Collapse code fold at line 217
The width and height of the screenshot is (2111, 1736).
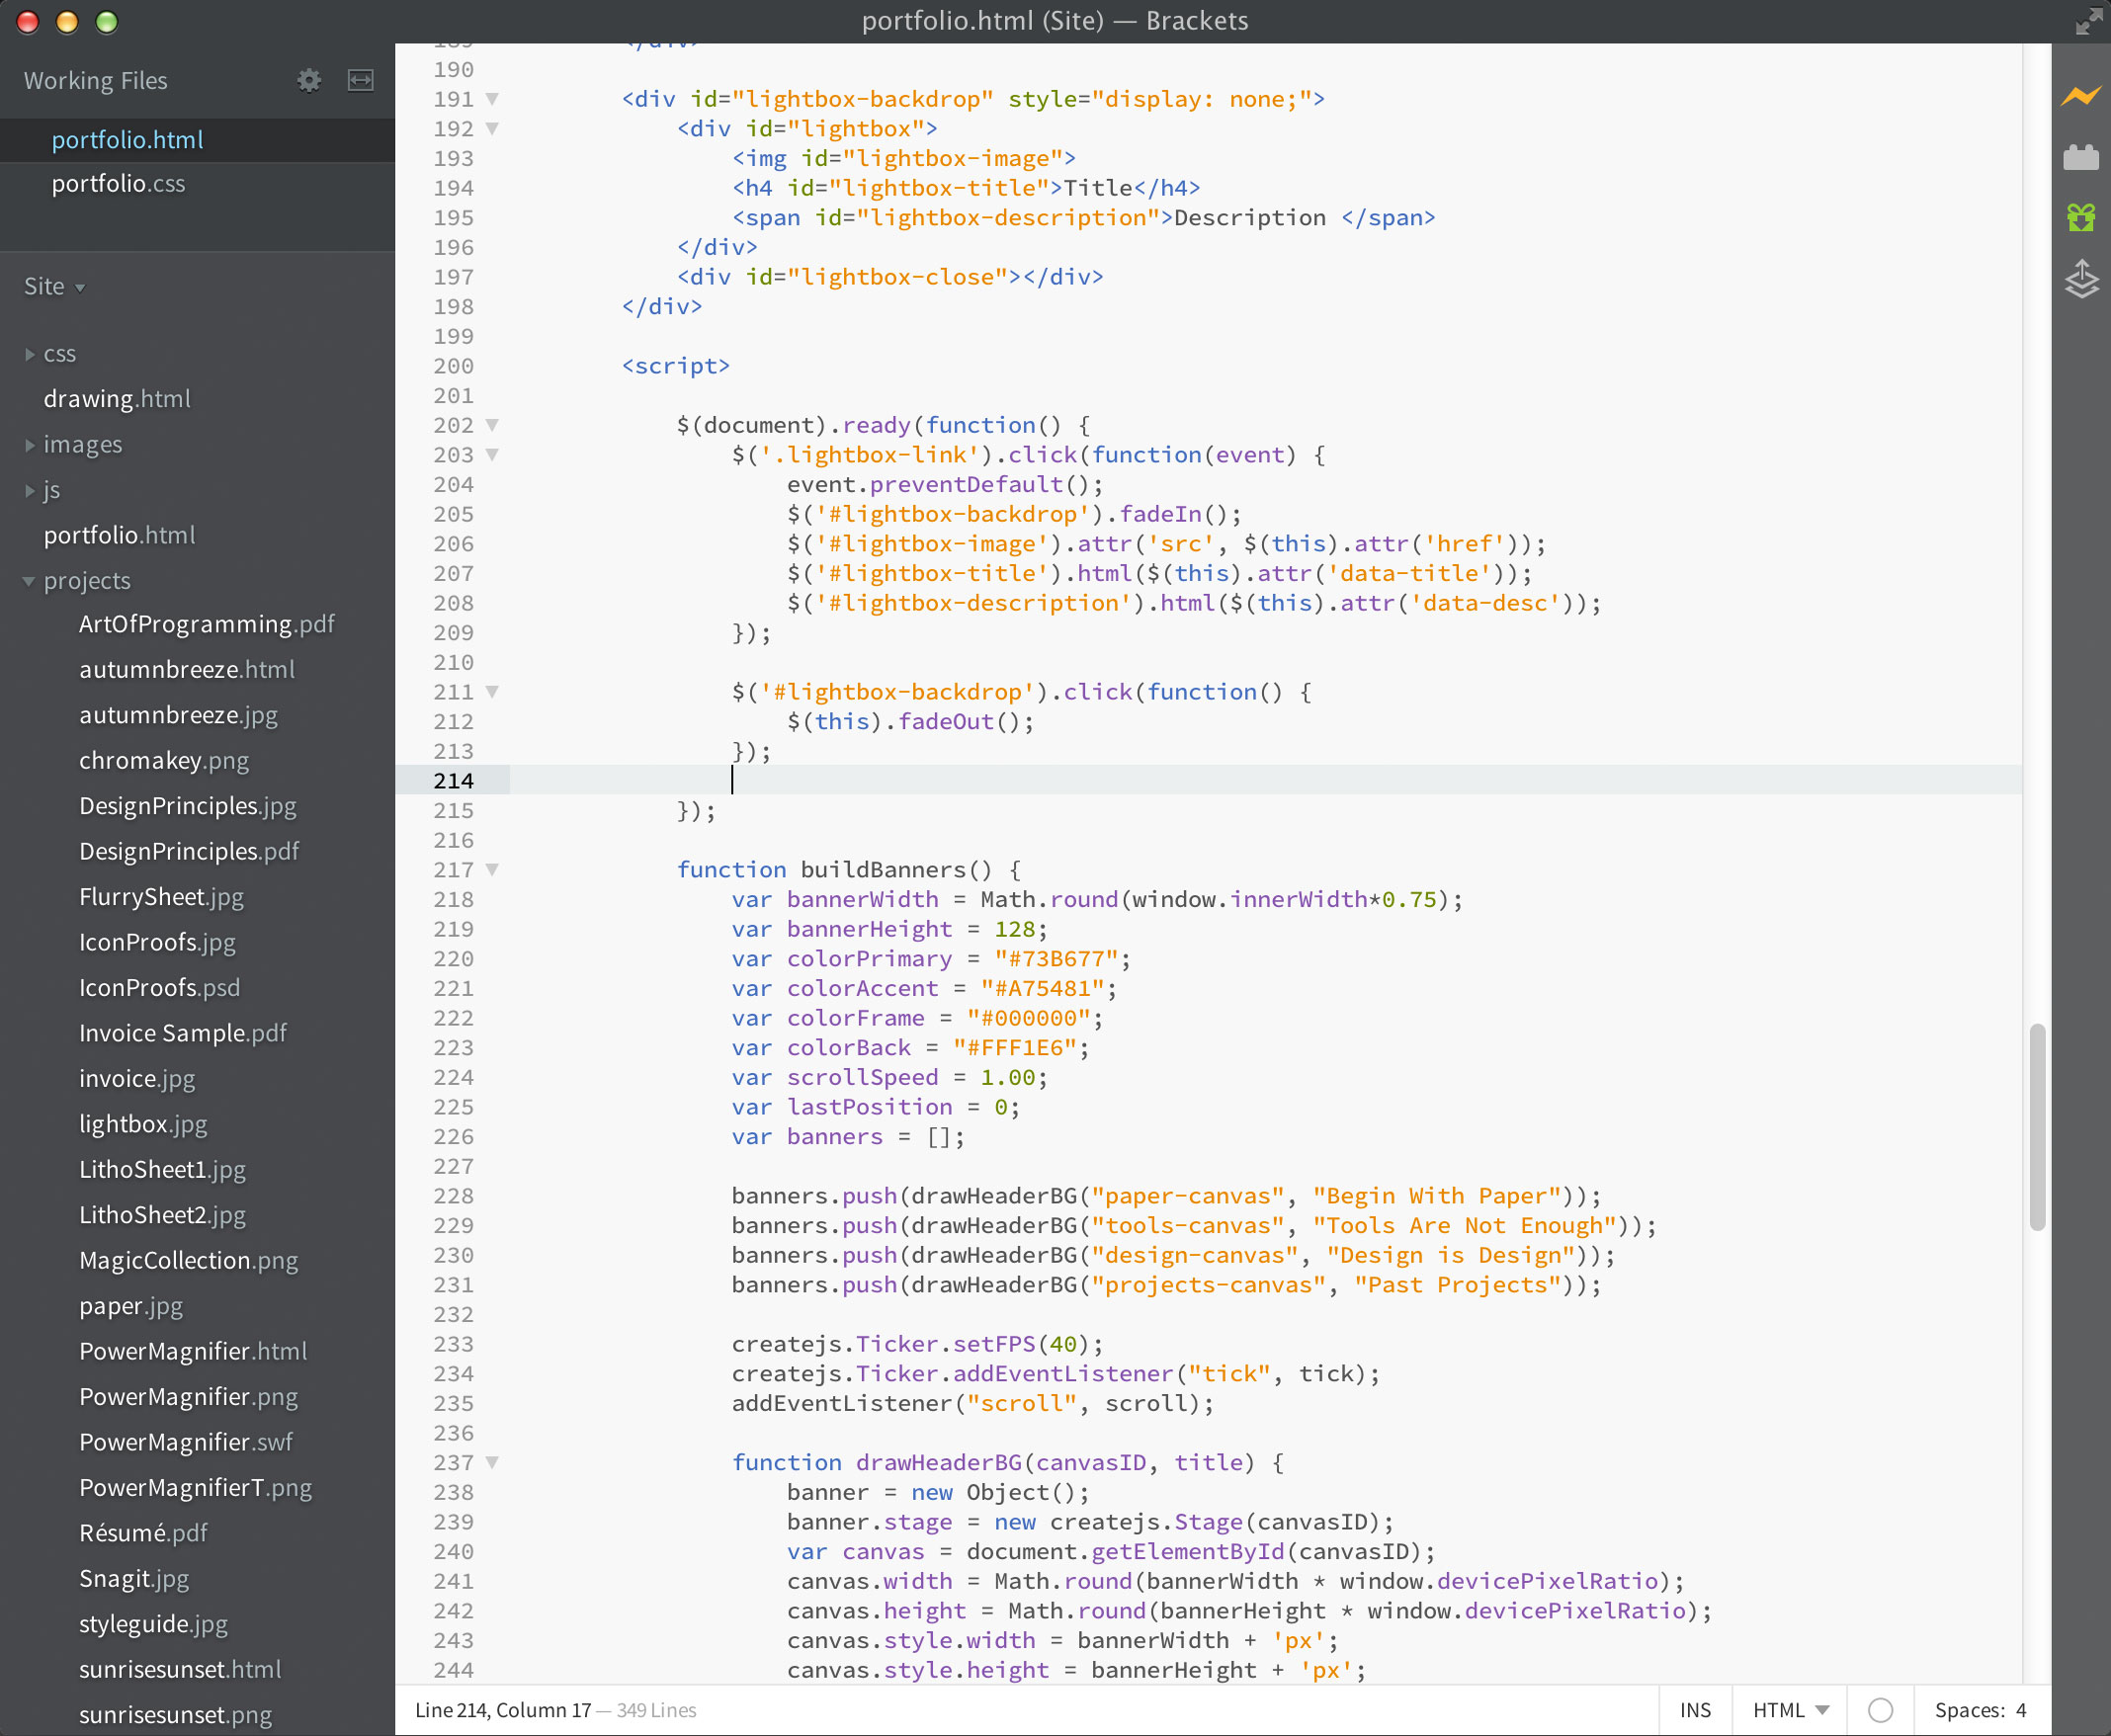tap(492, 870)
